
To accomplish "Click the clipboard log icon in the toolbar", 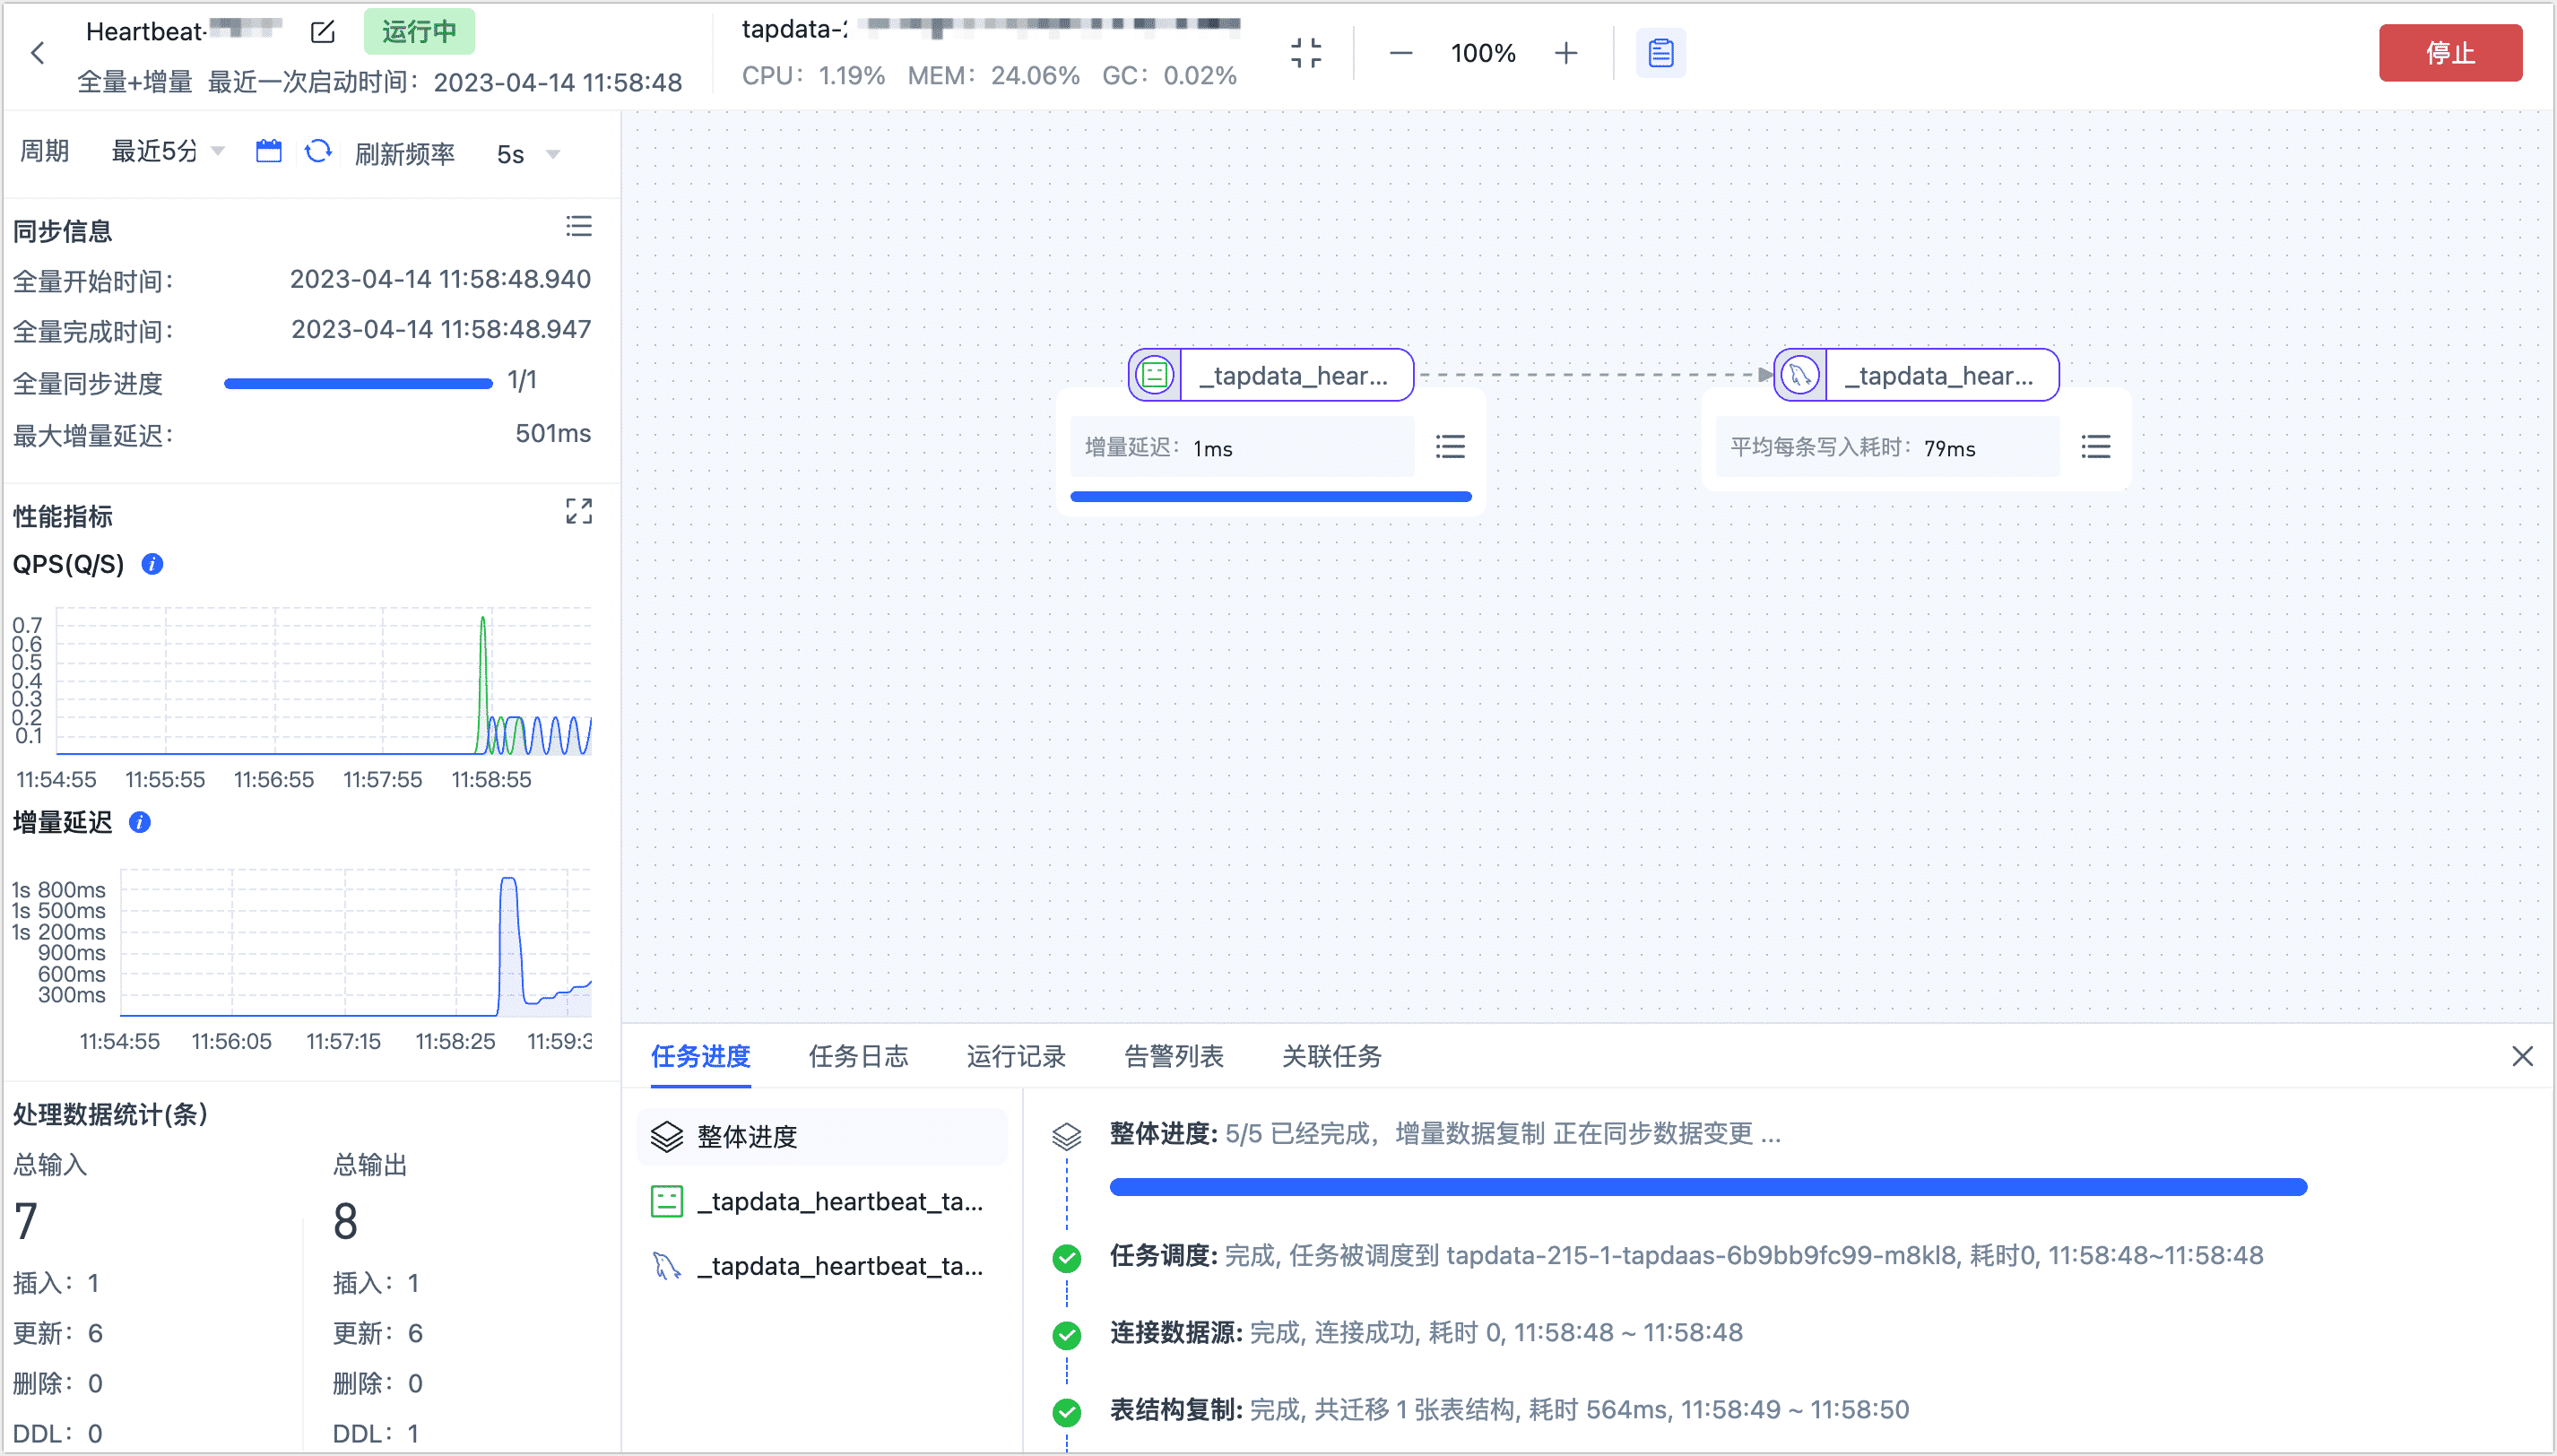I will pyautogui.click(x=1660, y=53).
